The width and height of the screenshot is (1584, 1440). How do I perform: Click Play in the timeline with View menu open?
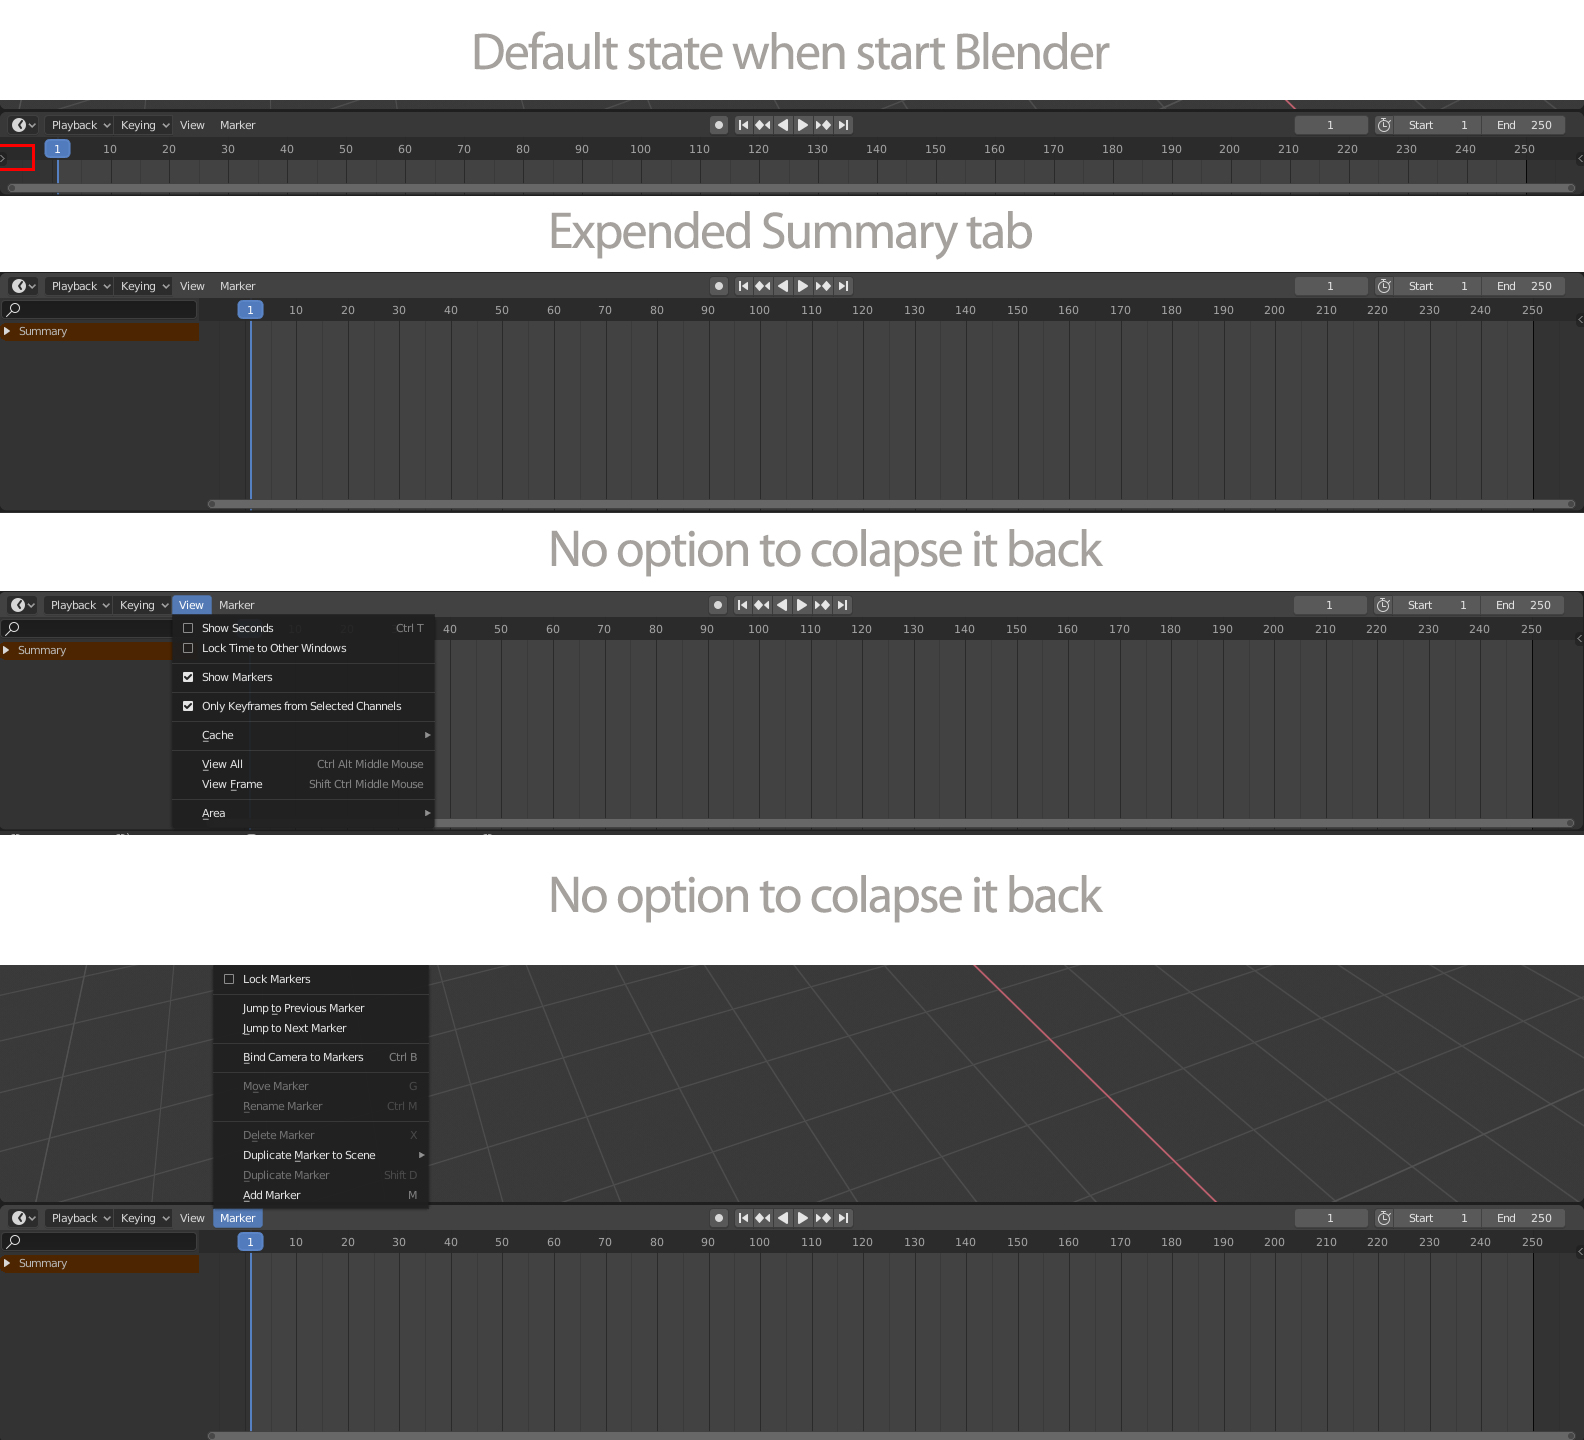coord(802,605)
